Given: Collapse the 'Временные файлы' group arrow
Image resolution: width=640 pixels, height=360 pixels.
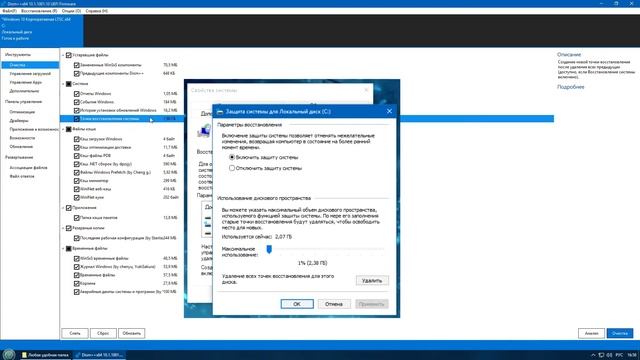Looking at the screenshot, I should (63, 248).
